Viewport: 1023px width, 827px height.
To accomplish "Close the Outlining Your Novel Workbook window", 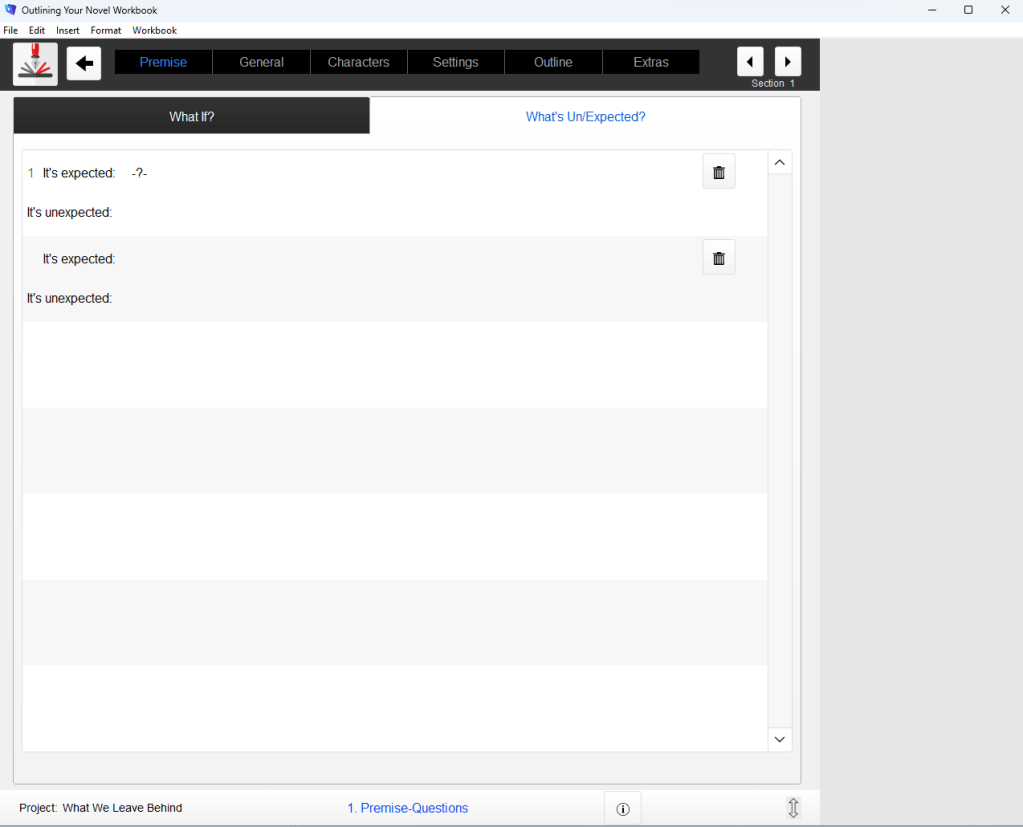I will point(1005,10).
